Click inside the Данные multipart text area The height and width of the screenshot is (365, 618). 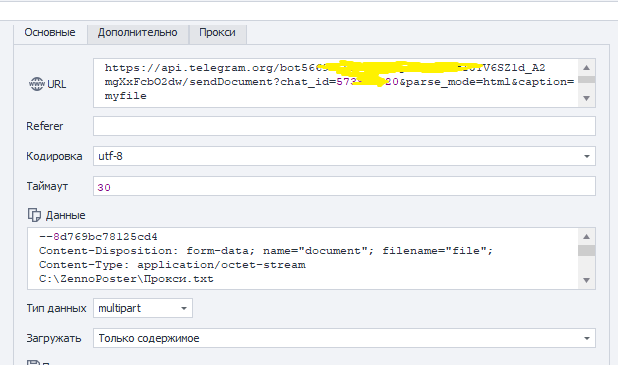click(303, 258)
